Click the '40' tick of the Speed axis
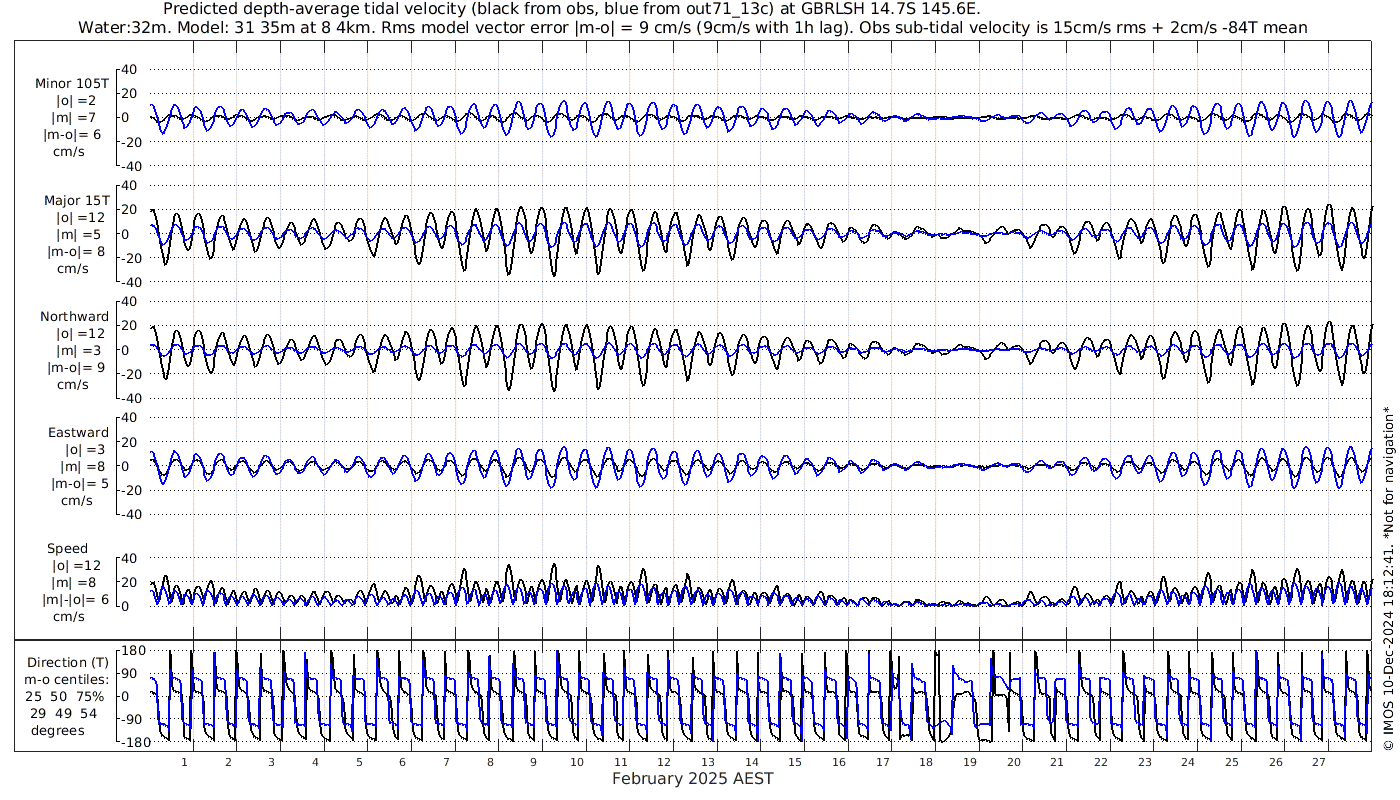This screenshot has width=1400, height=800. coord(129,558)
